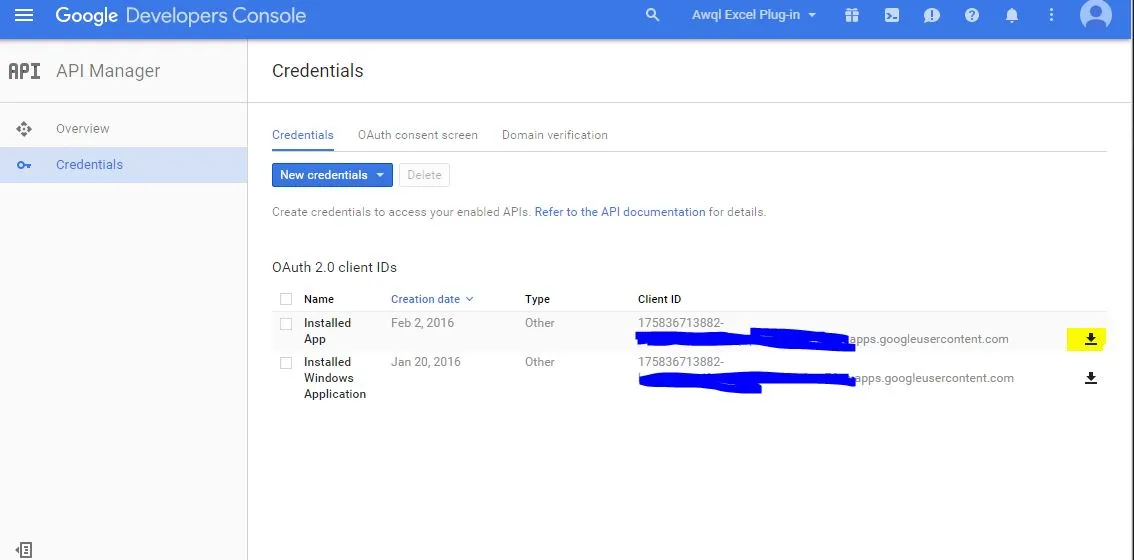1134x560 pixels.
Task: Click the Jan 20, 2016 creation date
Action: coord(425,362)
